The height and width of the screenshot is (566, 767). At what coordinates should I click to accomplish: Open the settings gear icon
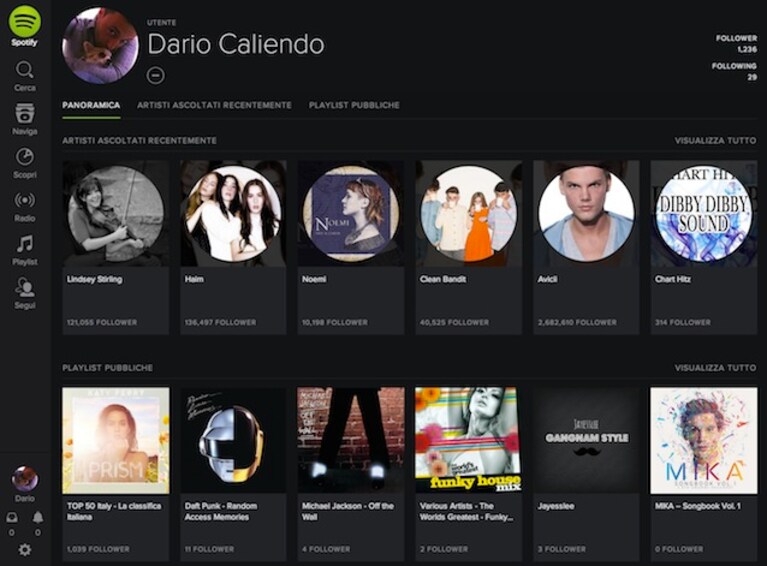coord(24,550)
